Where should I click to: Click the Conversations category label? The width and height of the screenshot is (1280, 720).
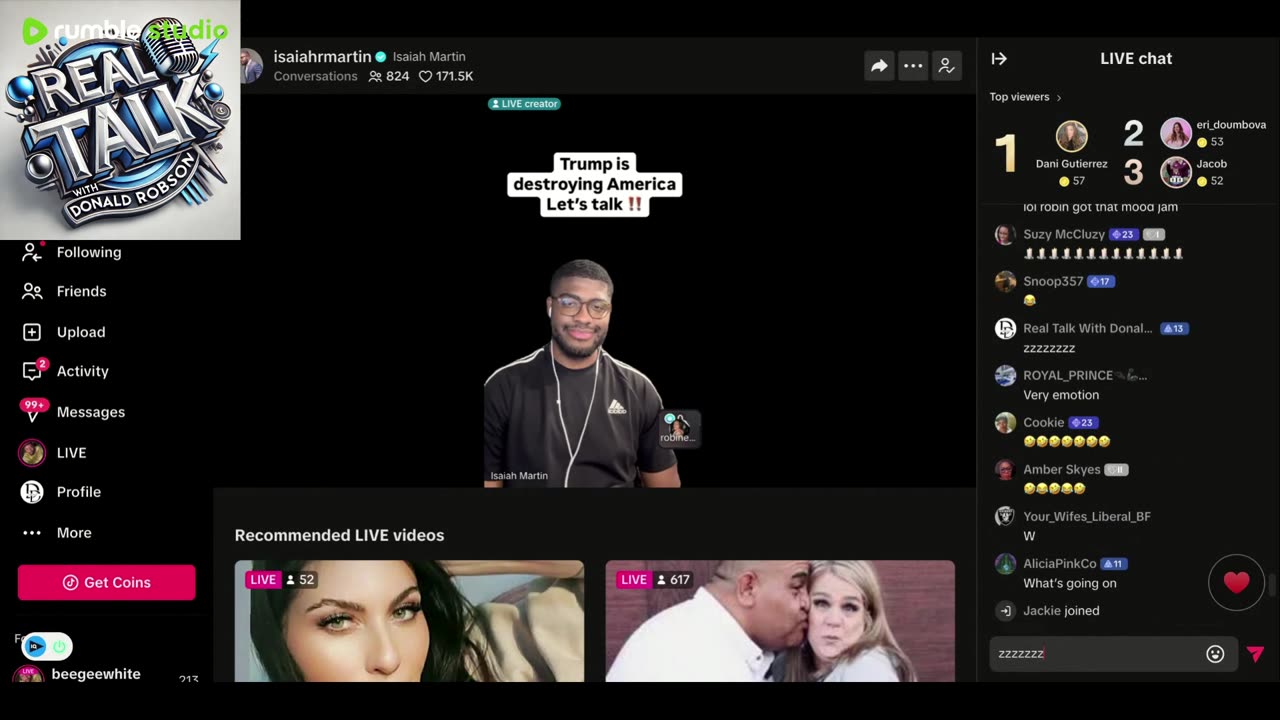point(316,77)
